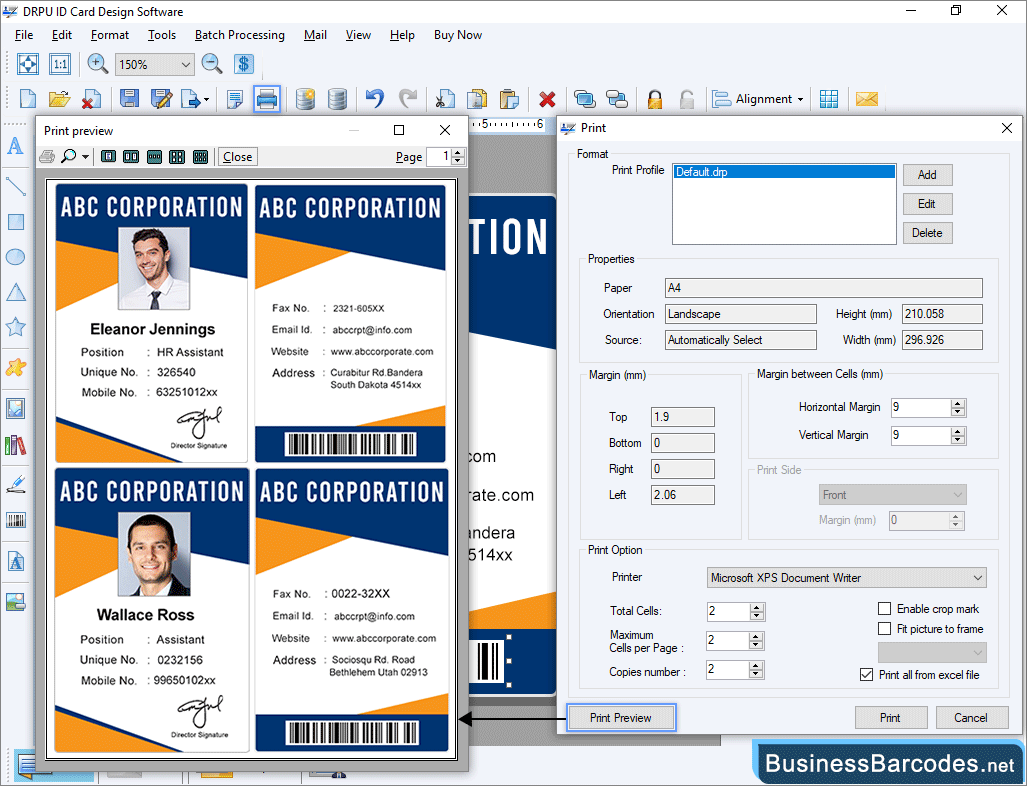The image size is (1027, 786).
Task: Show one page layout in Print preview
Action: click(109, 157)
